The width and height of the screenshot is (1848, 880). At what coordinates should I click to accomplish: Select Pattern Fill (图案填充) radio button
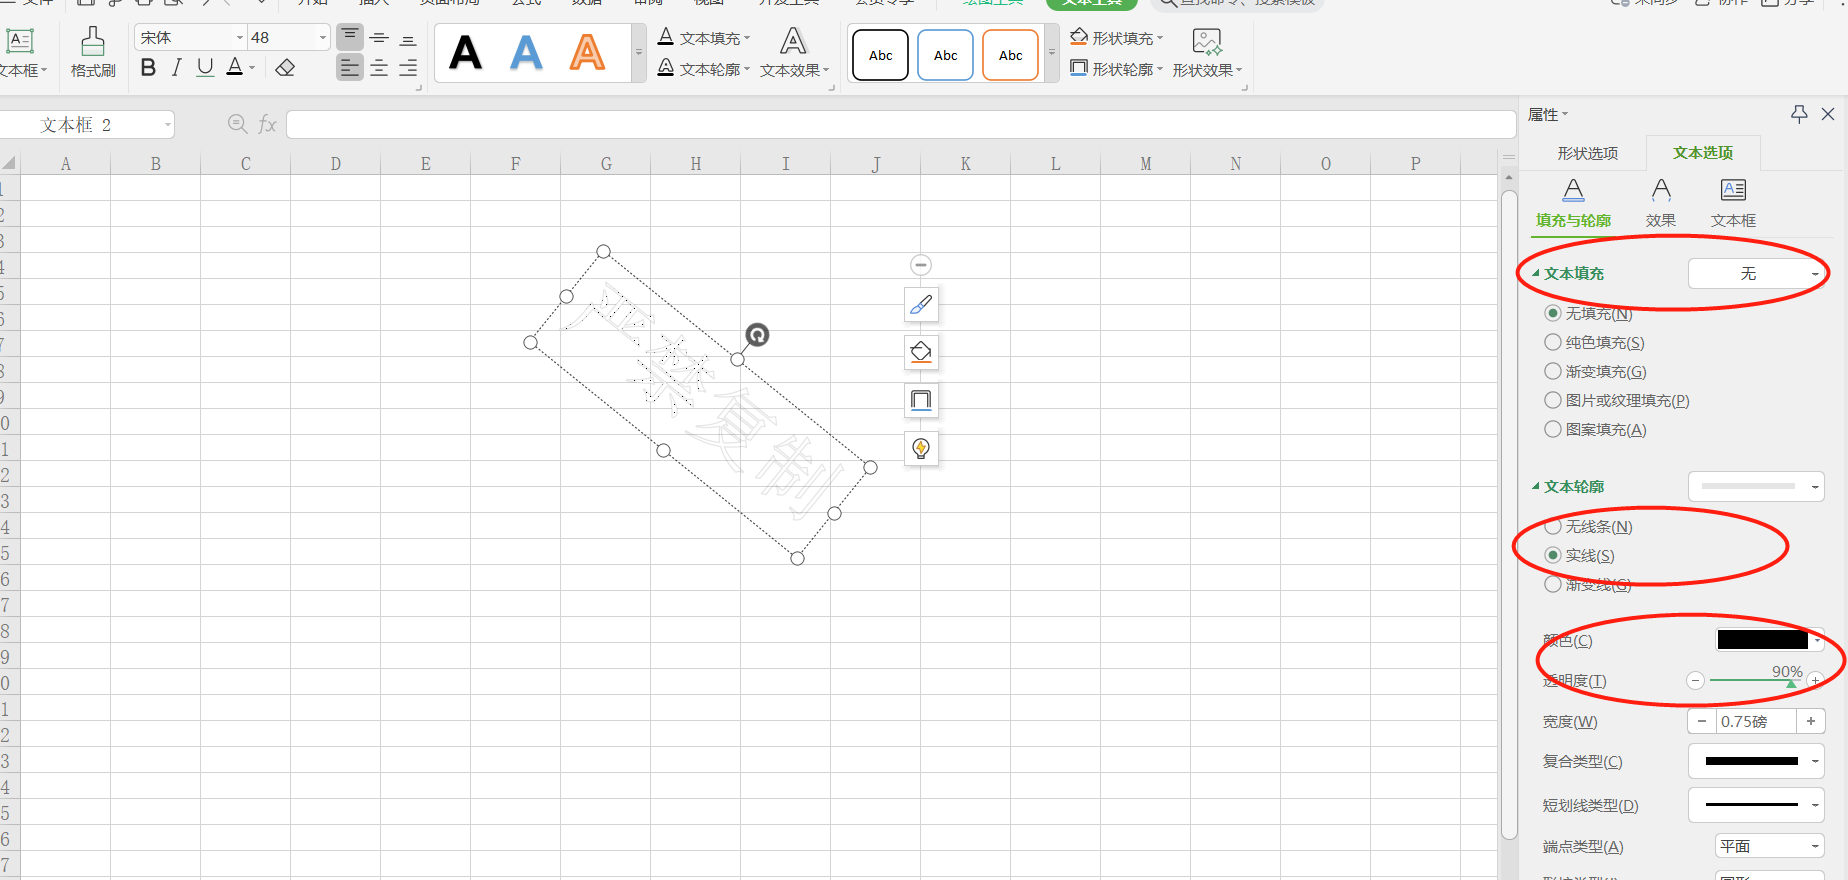[1553, 429]
